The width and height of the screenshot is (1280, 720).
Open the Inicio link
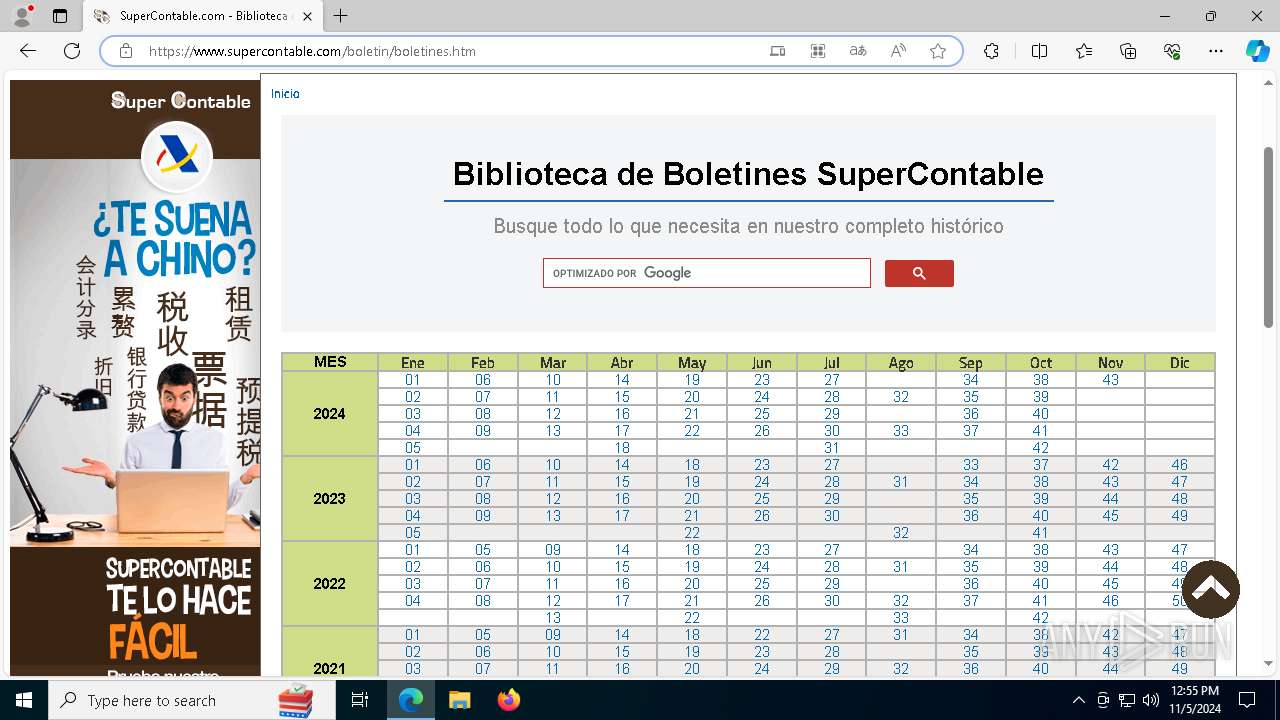point(285,93)
